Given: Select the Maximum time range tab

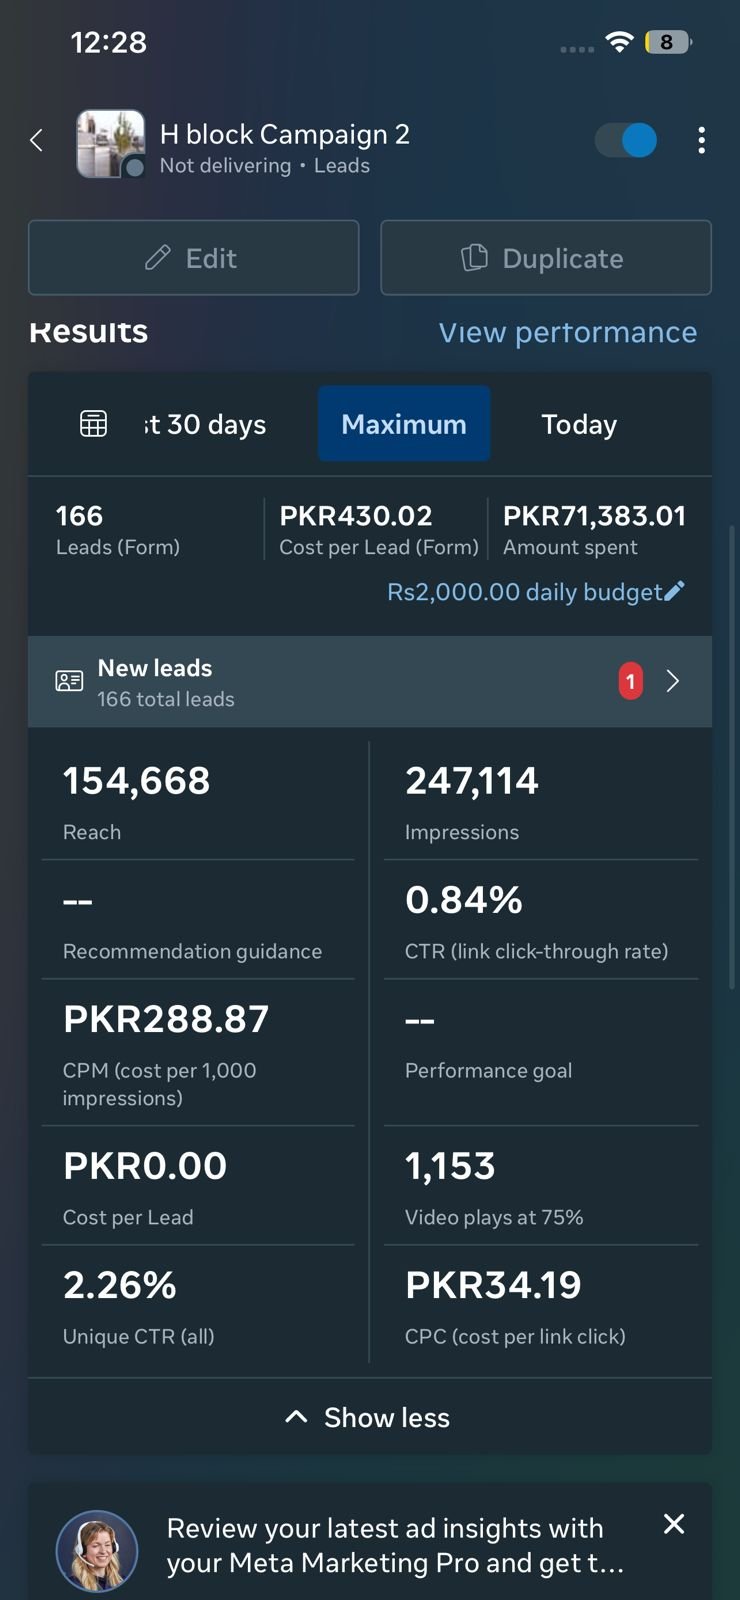Looking at the screenshot, I should coord(404,424).
